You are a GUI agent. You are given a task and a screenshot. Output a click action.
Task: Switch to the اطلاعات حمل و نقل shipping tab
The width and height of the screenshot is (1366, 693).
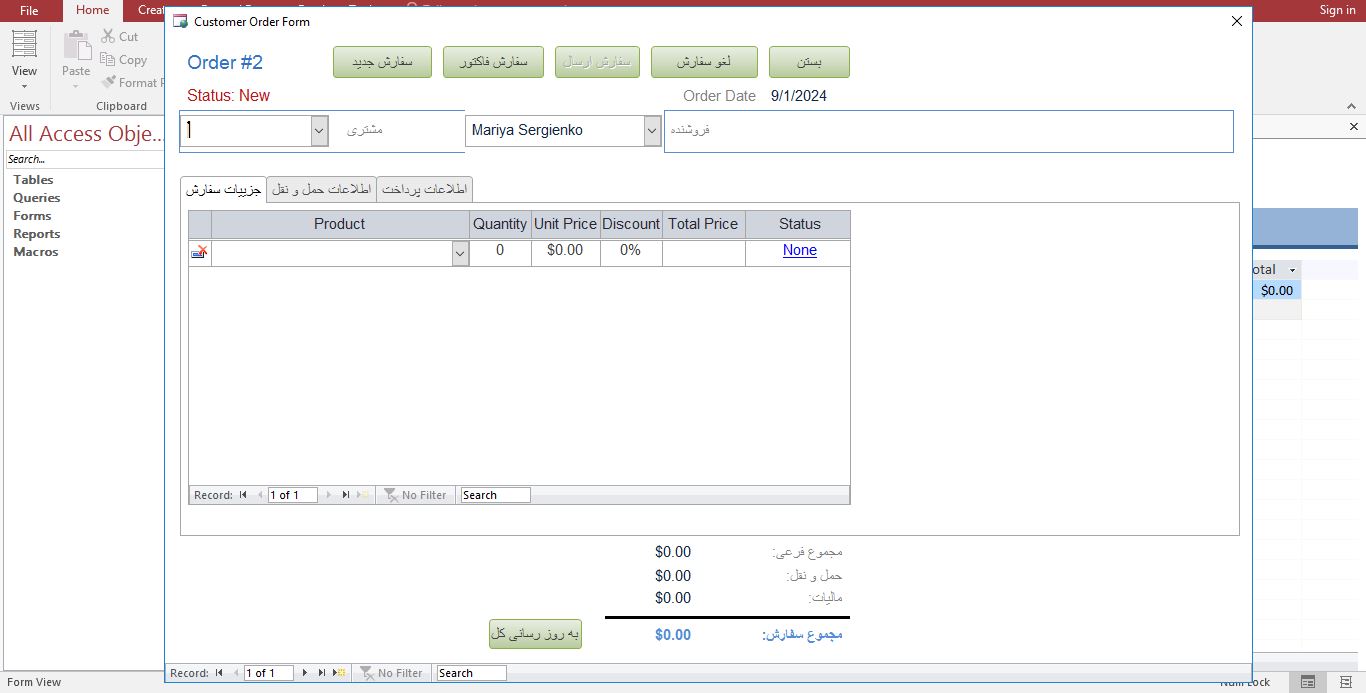322,189
